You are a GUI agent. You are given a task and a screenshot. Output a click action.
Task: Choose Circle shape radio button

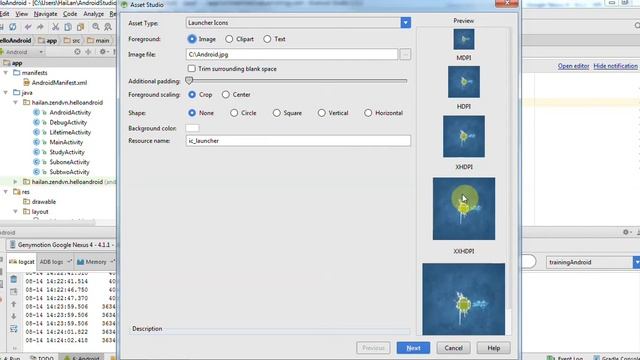pos(234,113)
